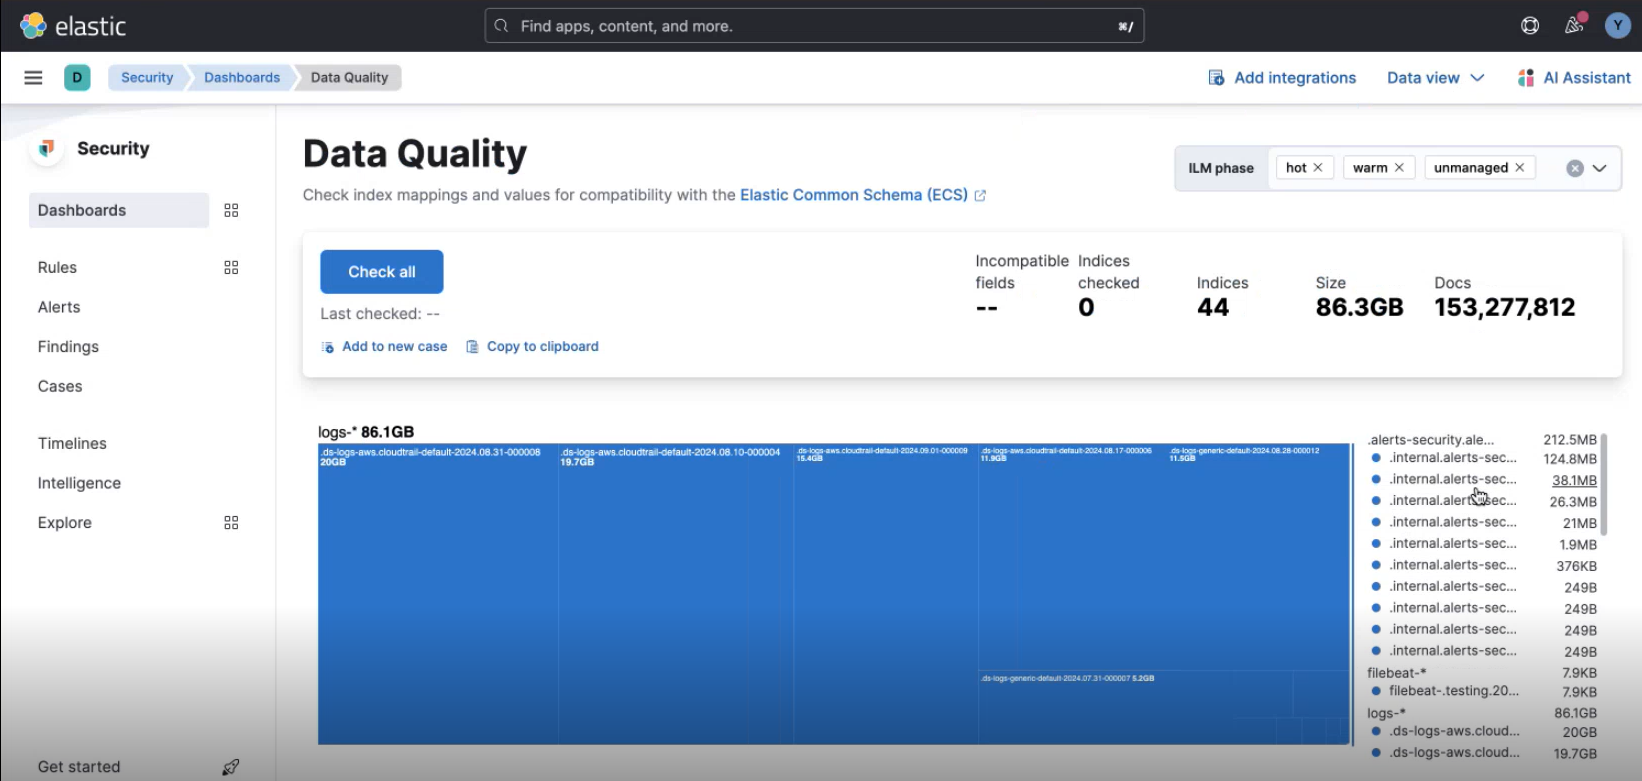Image resolution: width=1642 pixels, height=781 pixels.
Task: Click the Elastic logo
Action: click(x=73, y=26)
